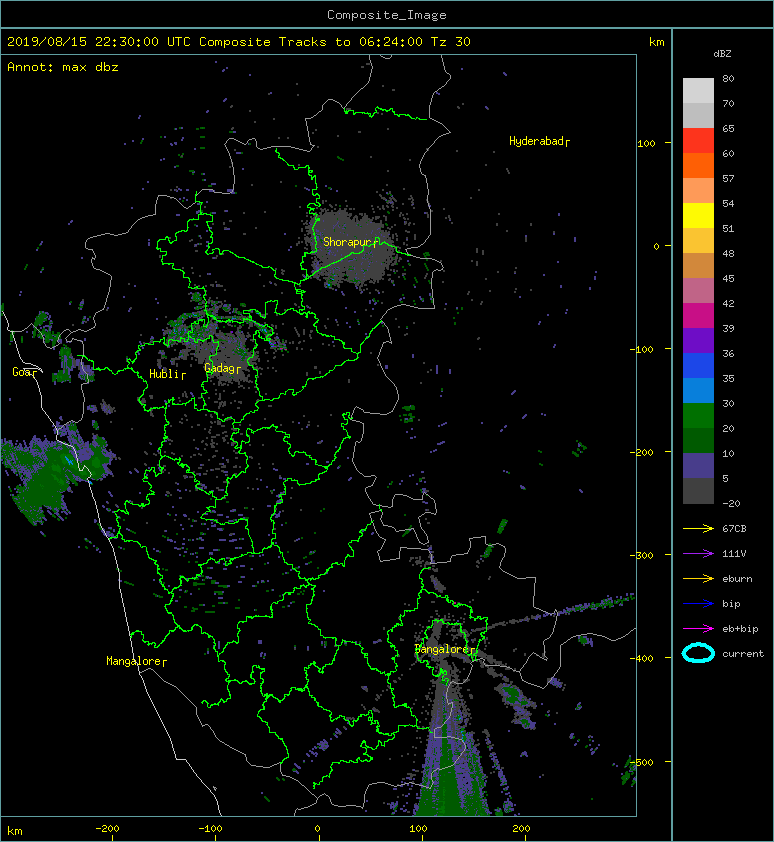Click the dBZ legend heading
This screenshot has height=842, width=774.
pyautogui.click(x=722, y=54)
